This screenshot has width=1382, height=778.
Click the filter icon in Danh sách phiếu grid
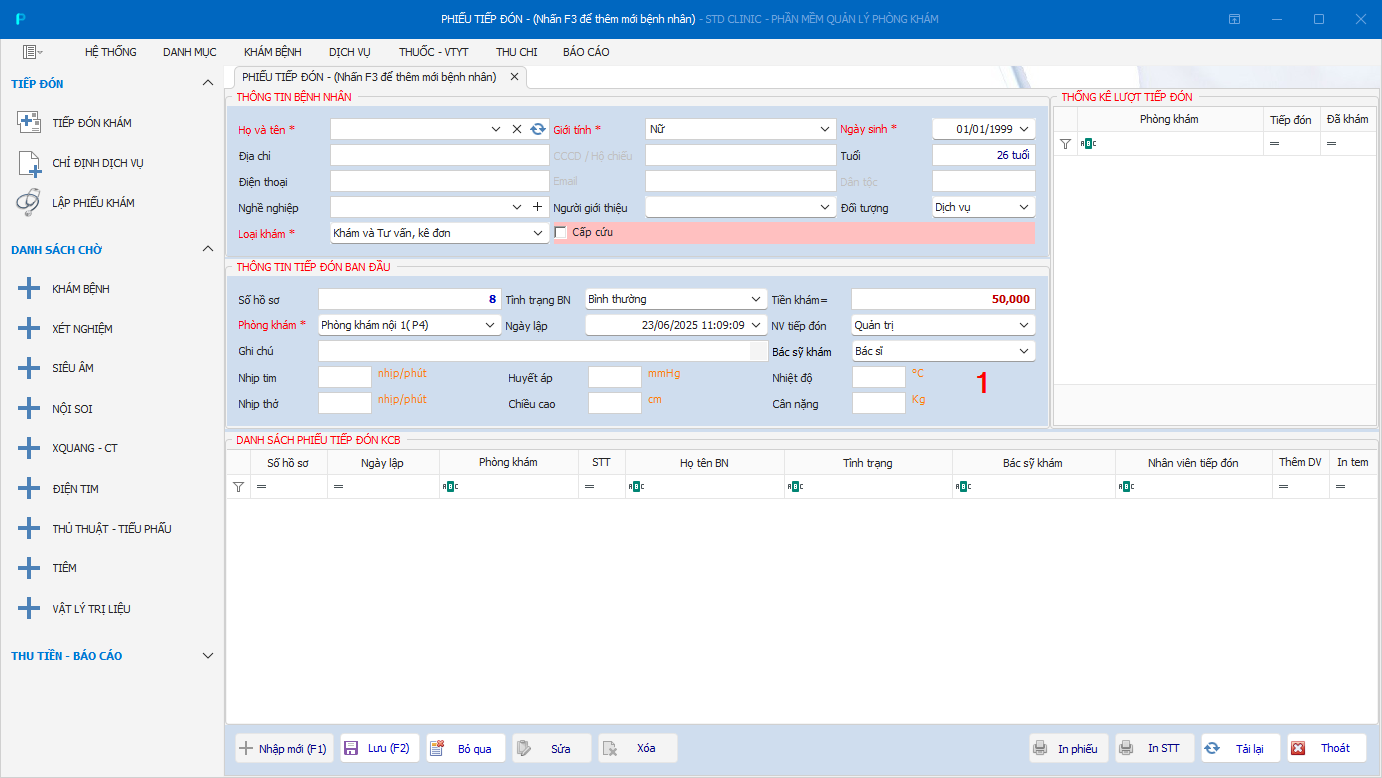(238, 486)
